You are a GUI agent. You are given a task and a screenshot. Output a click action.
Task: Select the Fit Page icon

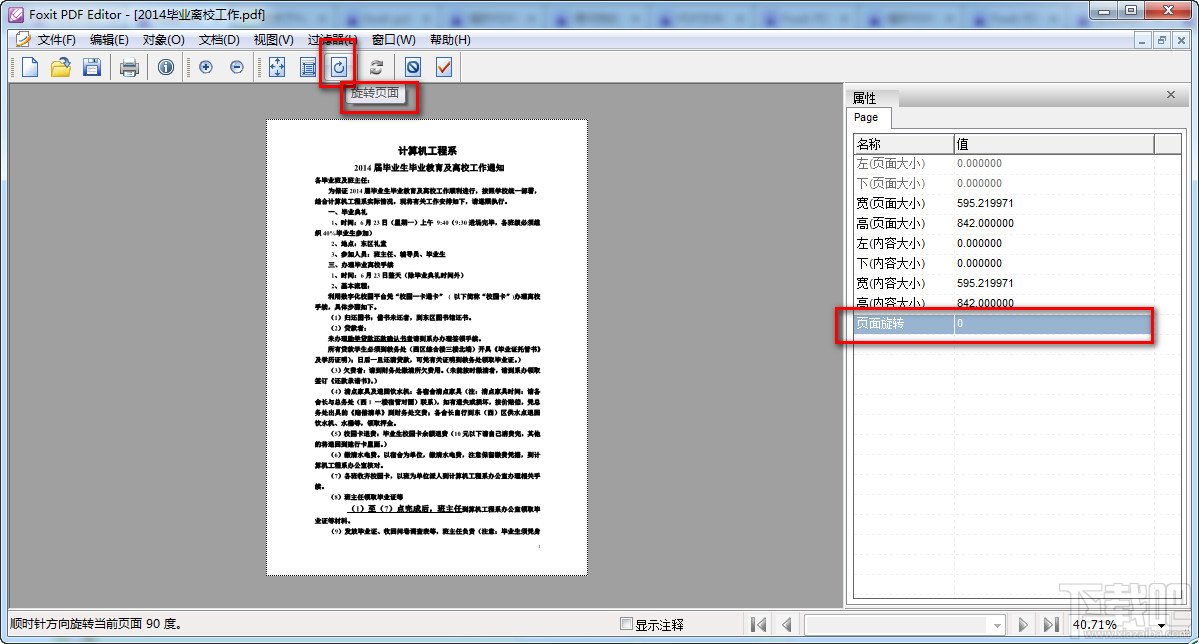[276, 67]
